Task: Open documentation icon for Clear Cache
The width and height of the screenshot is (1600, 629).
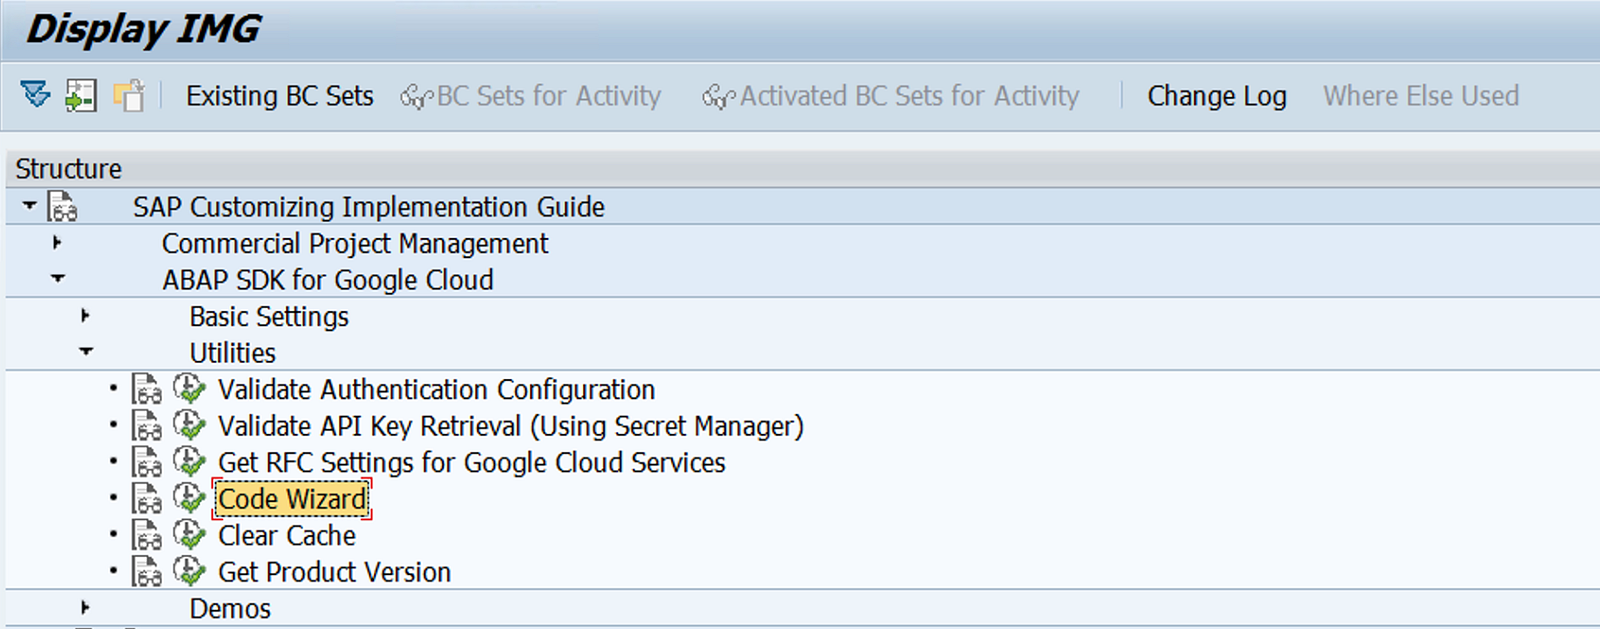Action: pyautogui.click(x=147, y=536)
